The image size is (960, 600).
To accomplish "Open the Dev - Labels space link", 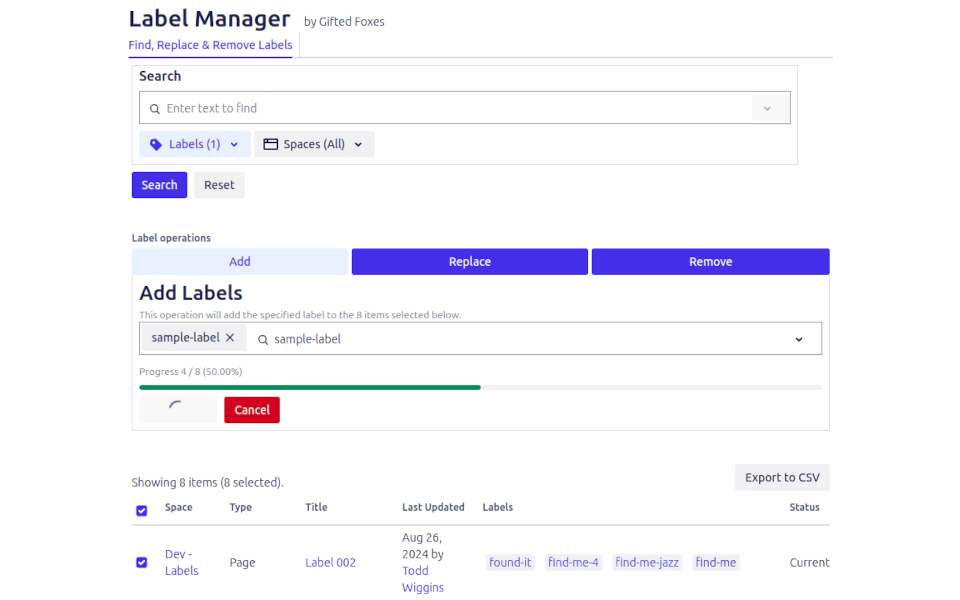I will click(x=181, y=562).
